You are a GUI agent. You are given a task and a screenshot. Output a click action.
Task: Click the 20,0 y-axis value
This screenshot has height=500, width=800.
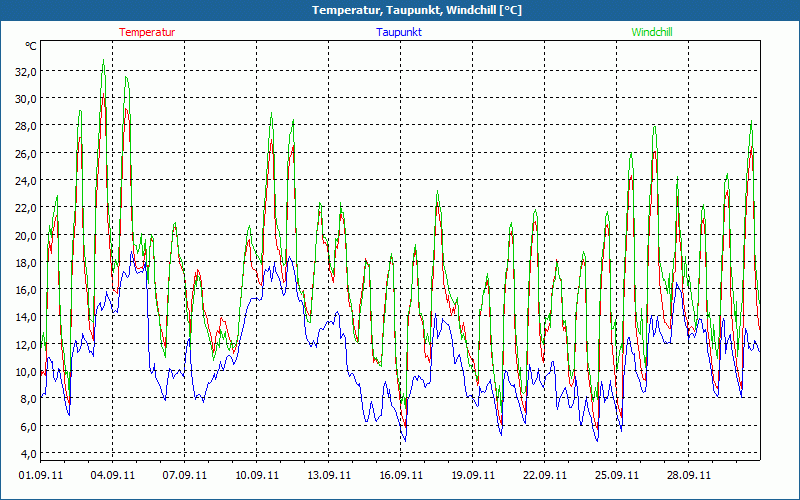pyautogui.click(x=26, y=235)
